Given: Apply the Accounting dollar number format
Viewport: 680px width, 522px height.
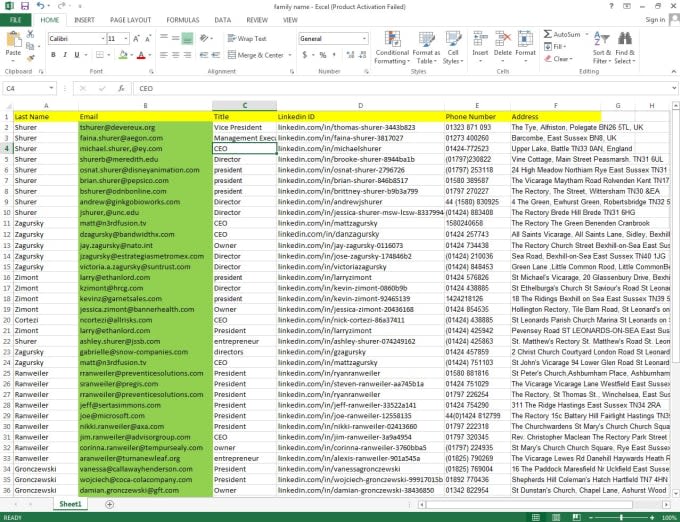Looking at the screenshot, I should tap(305, 55).
